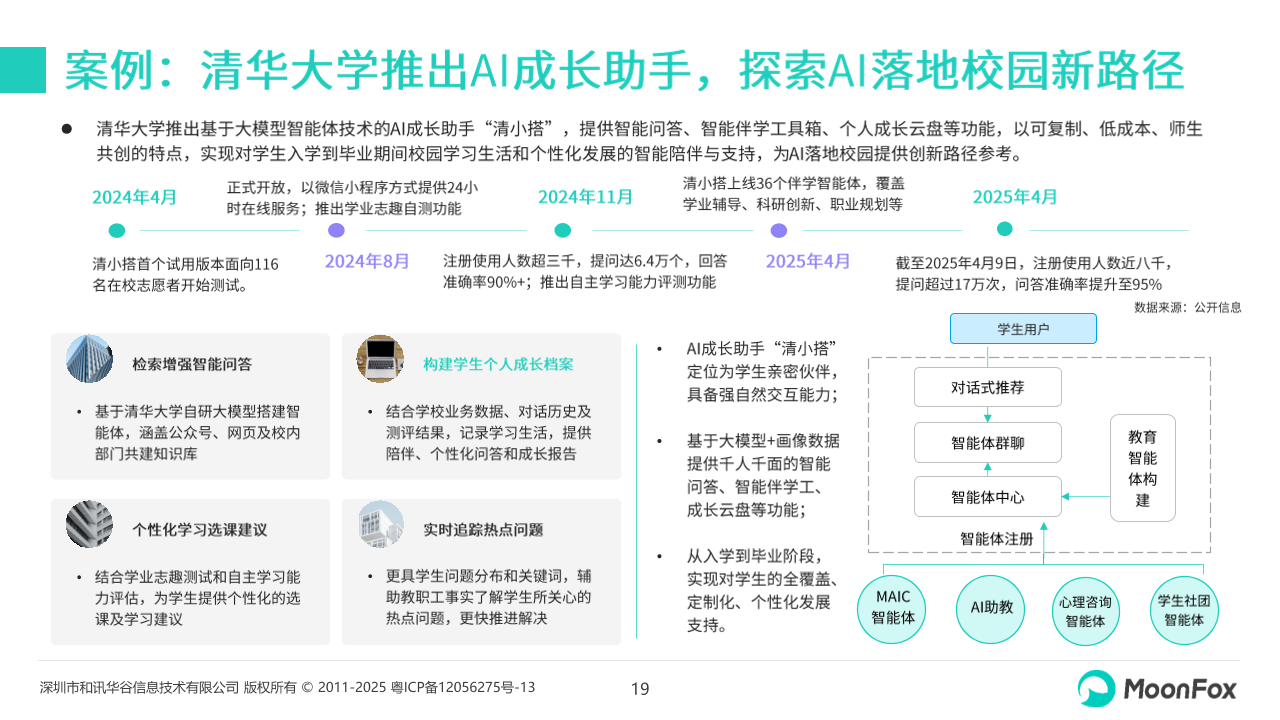Click the MoonFox logo icon
Viewport: 1280px width, 720px height.
(x=1096, y=688)
